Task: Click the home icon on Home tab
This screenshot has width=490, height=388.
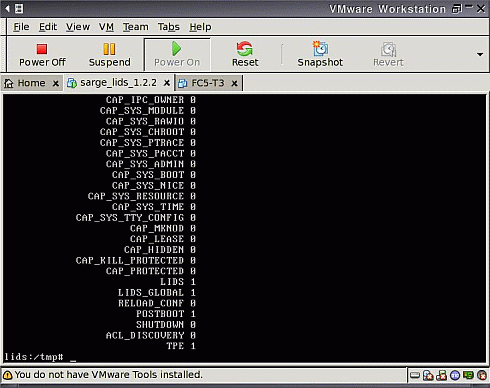Action: (9, 83)
